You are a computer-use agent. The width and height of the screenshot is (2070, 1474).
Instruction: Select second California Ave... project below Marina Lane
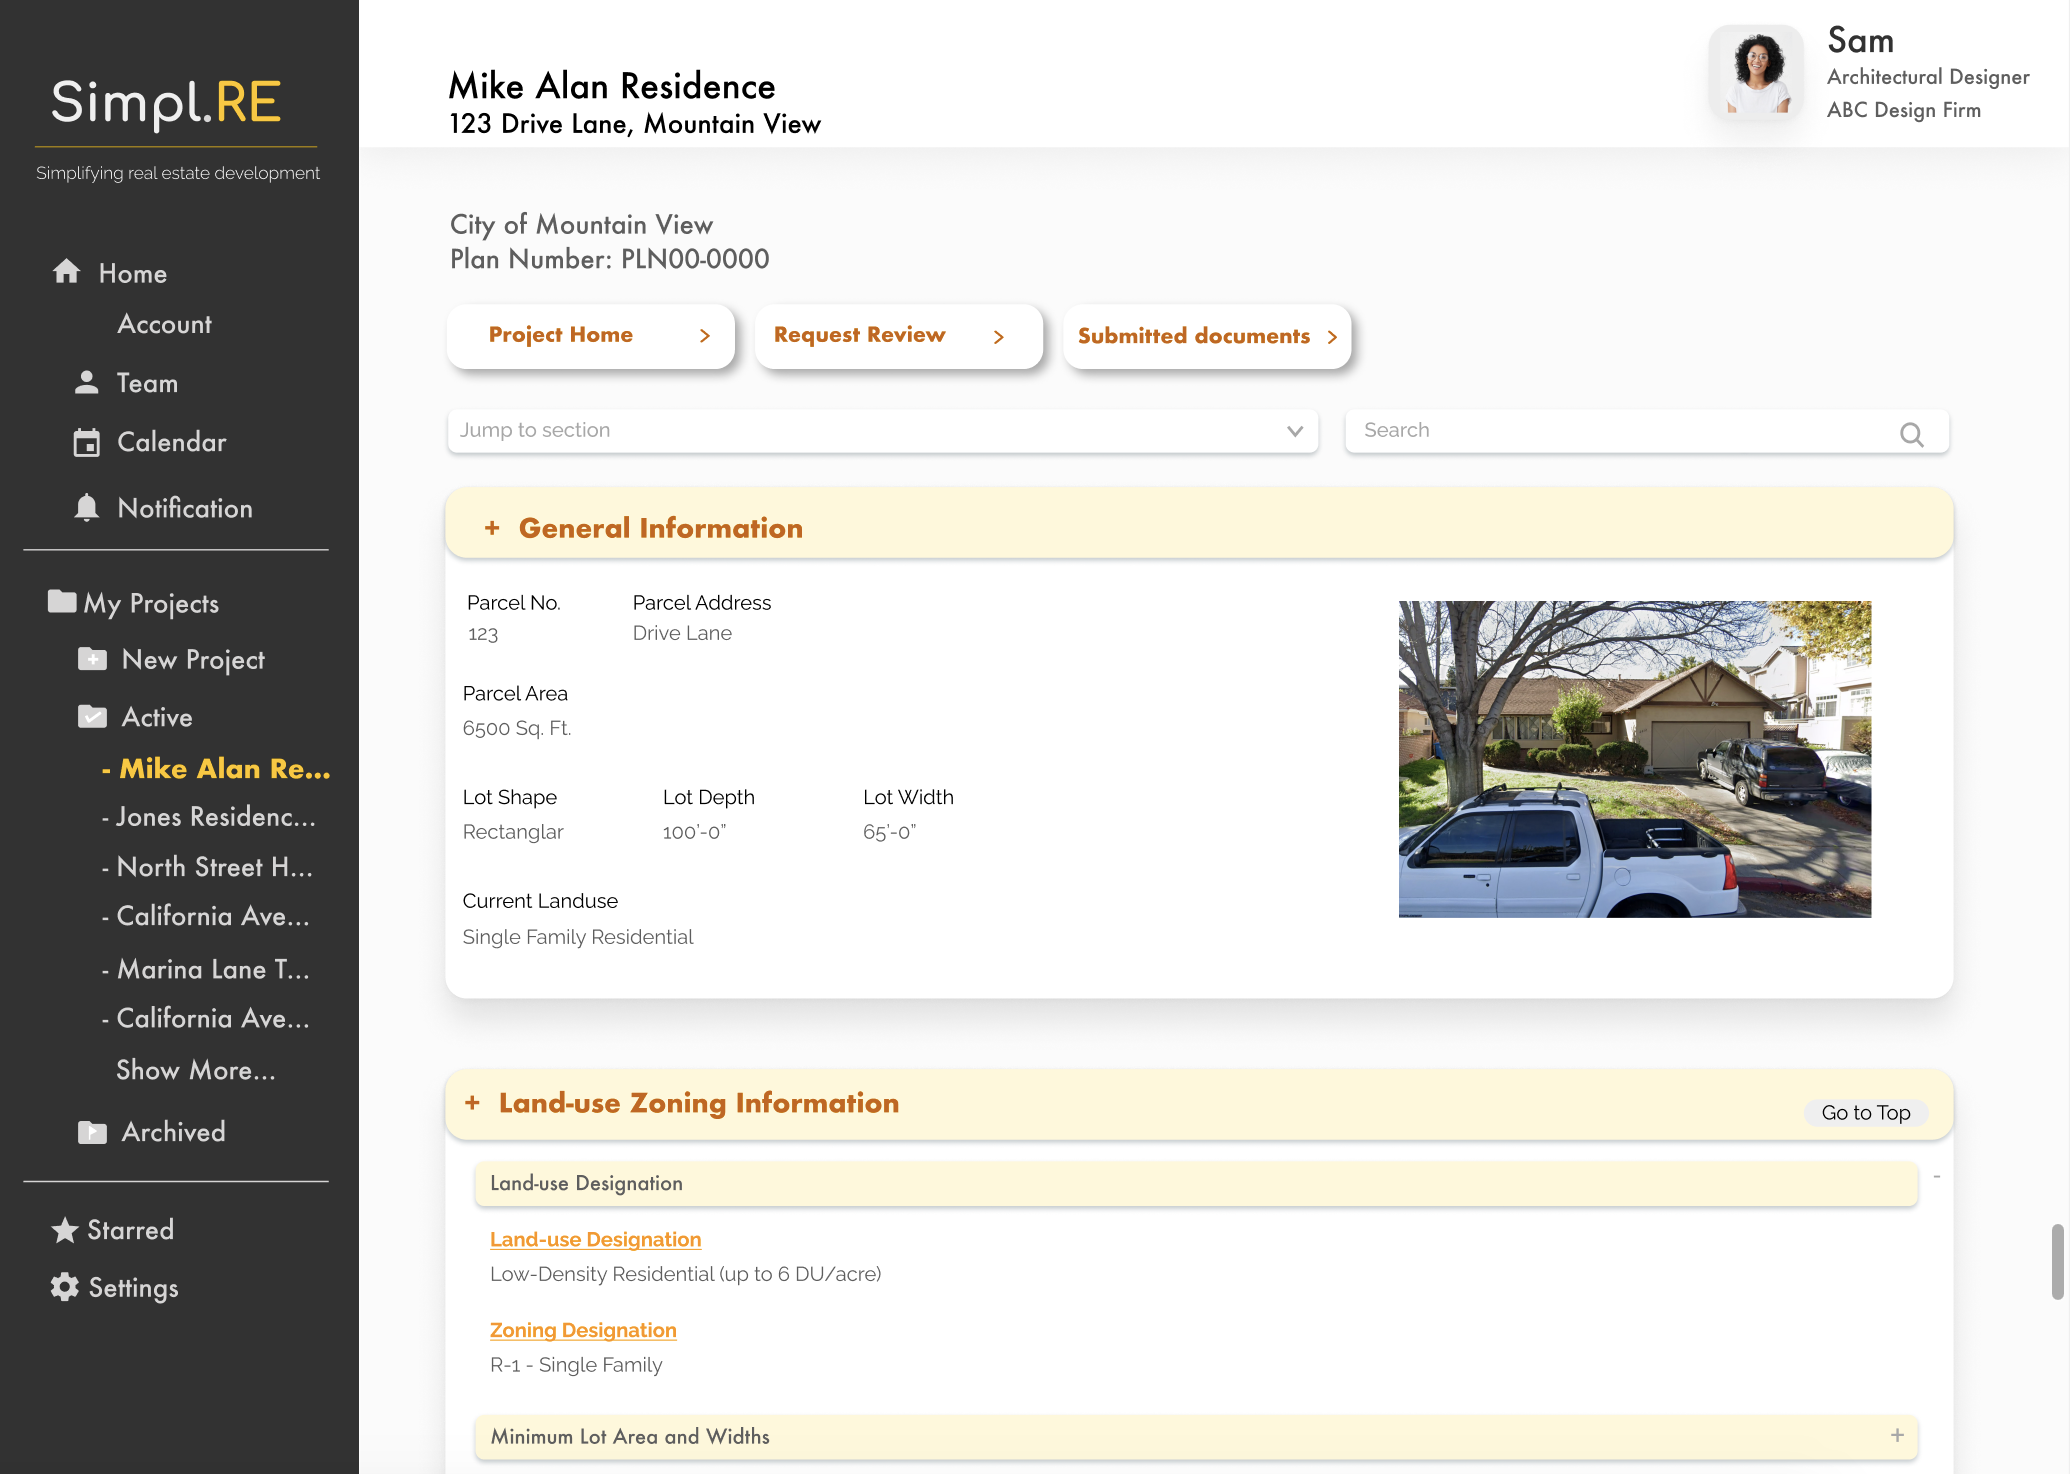(206, 1018)
